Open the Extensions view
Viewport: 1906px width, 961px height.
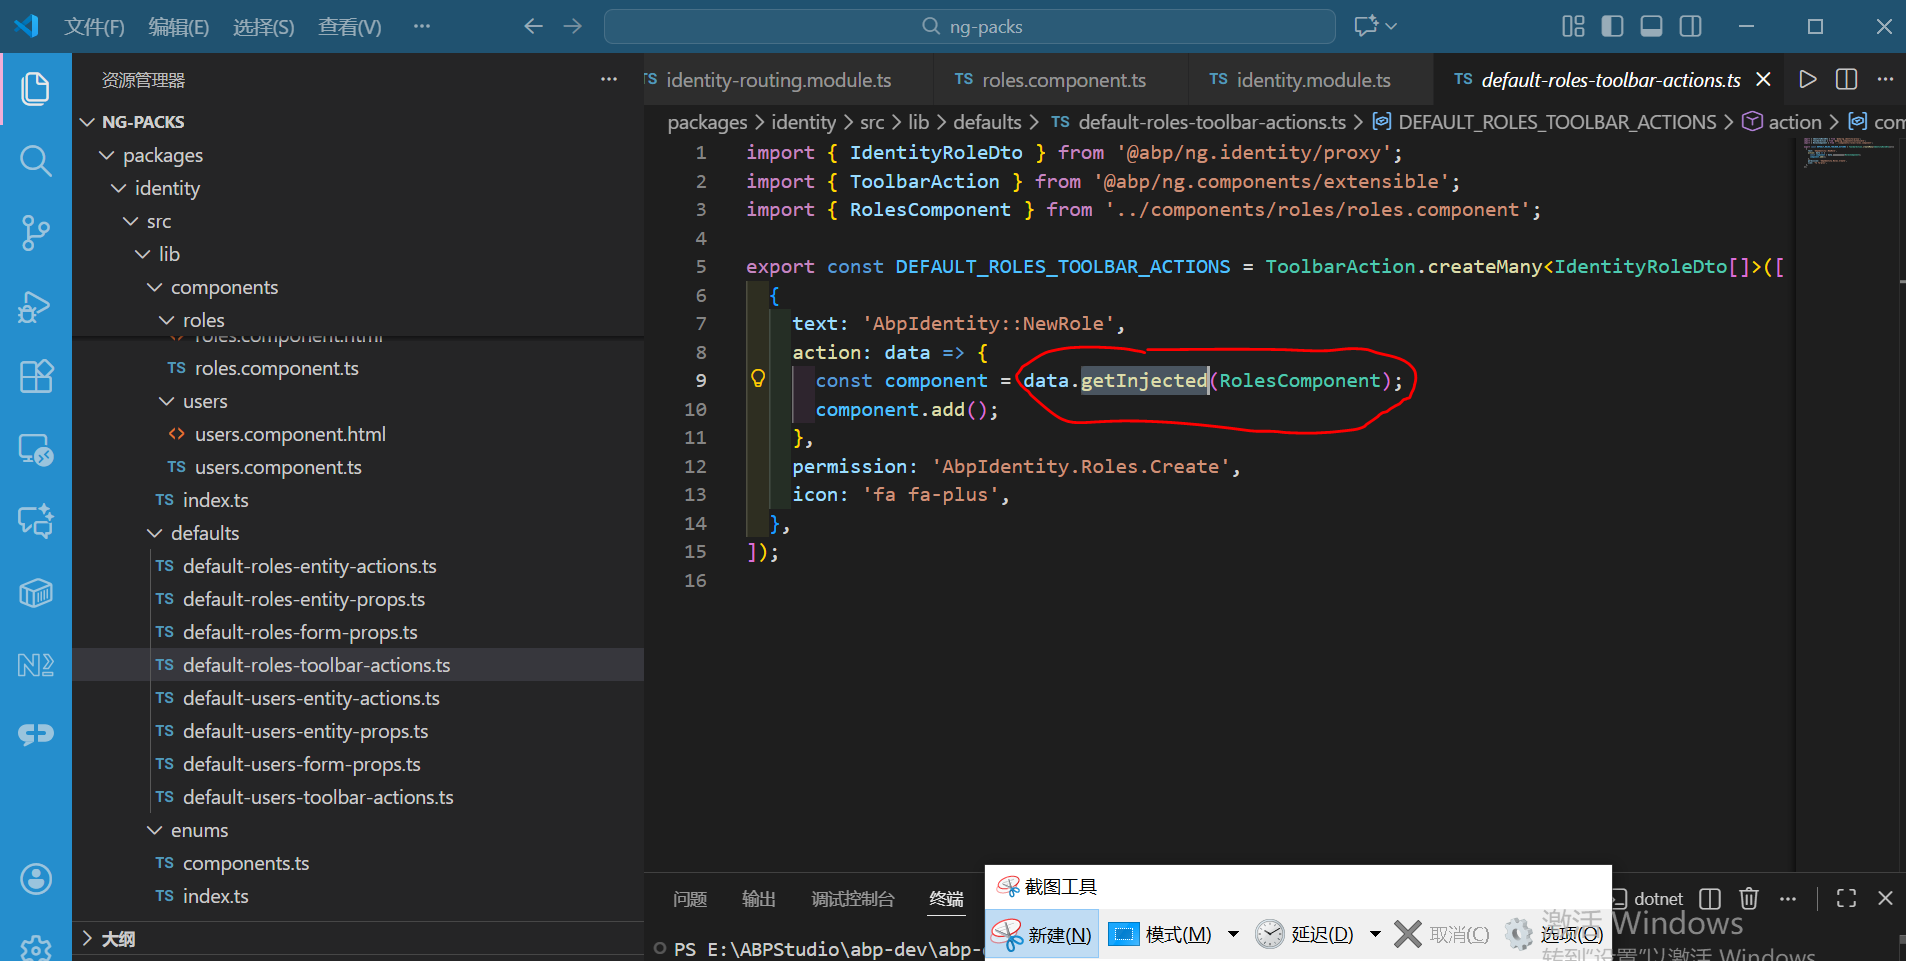coord(36,377)
